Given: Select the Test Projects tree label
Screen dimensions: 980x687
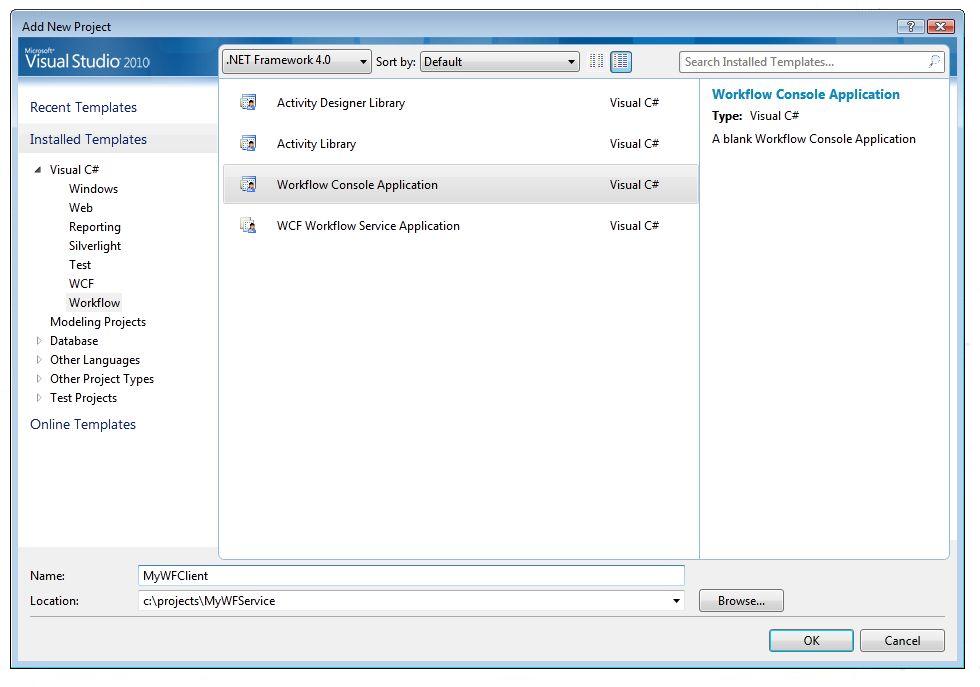Looking at the screenshot, I should [83, 398].
